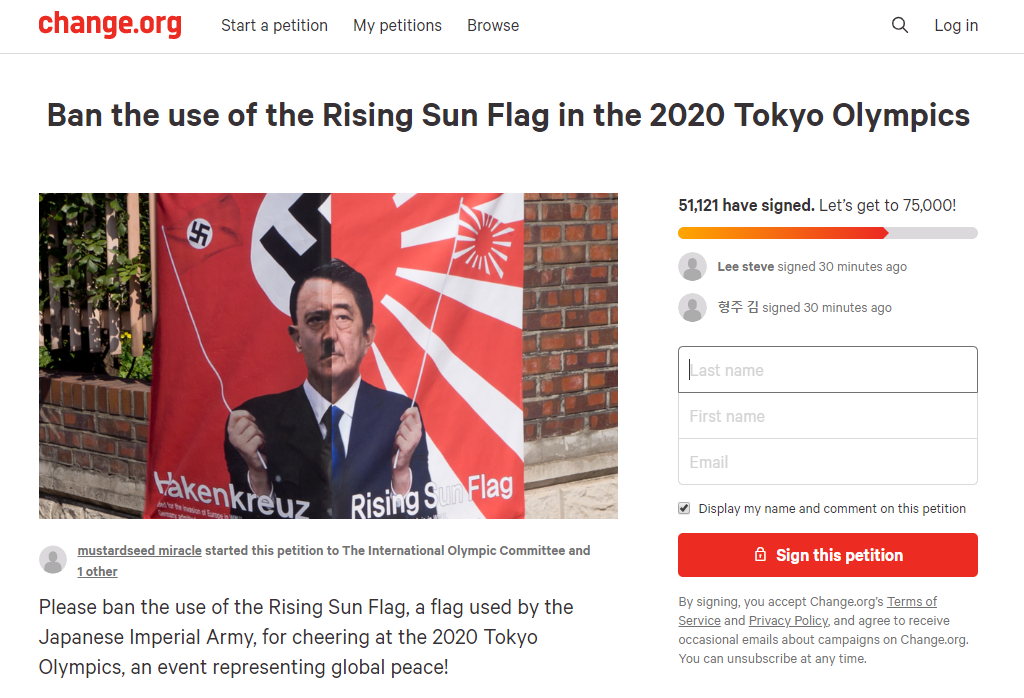Click into the Last name field
This screenshot has width=1024, height=698.
828,369
